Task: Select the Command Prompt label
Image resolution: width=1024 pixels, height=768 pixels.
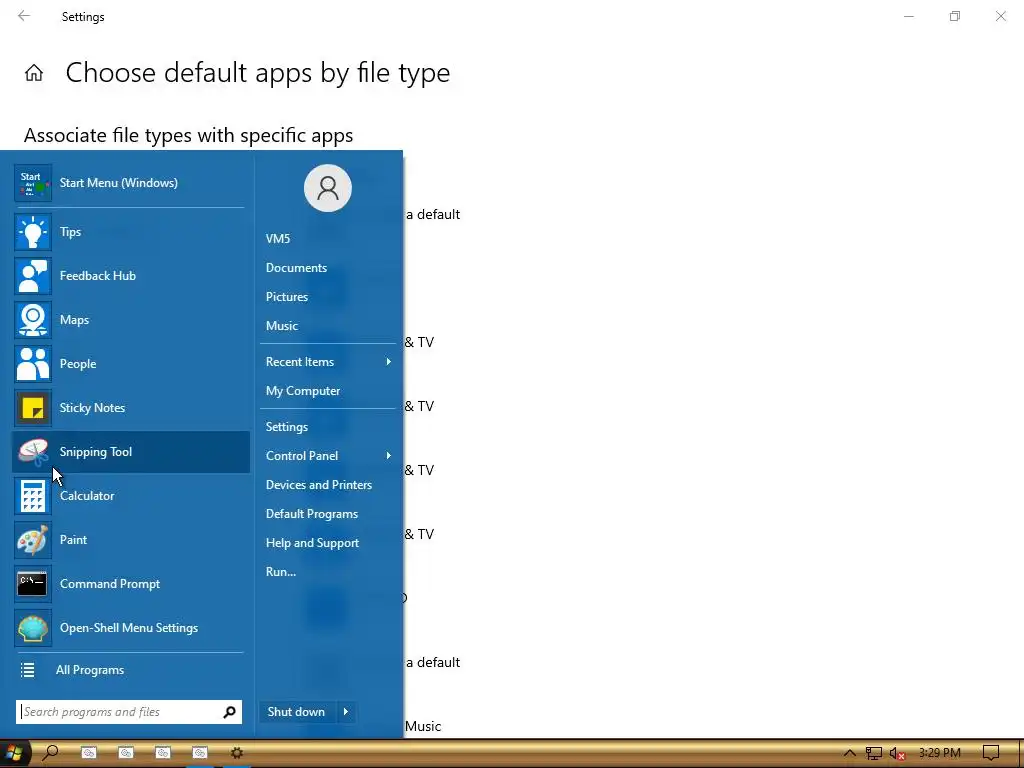Action: tap(110, 584)
